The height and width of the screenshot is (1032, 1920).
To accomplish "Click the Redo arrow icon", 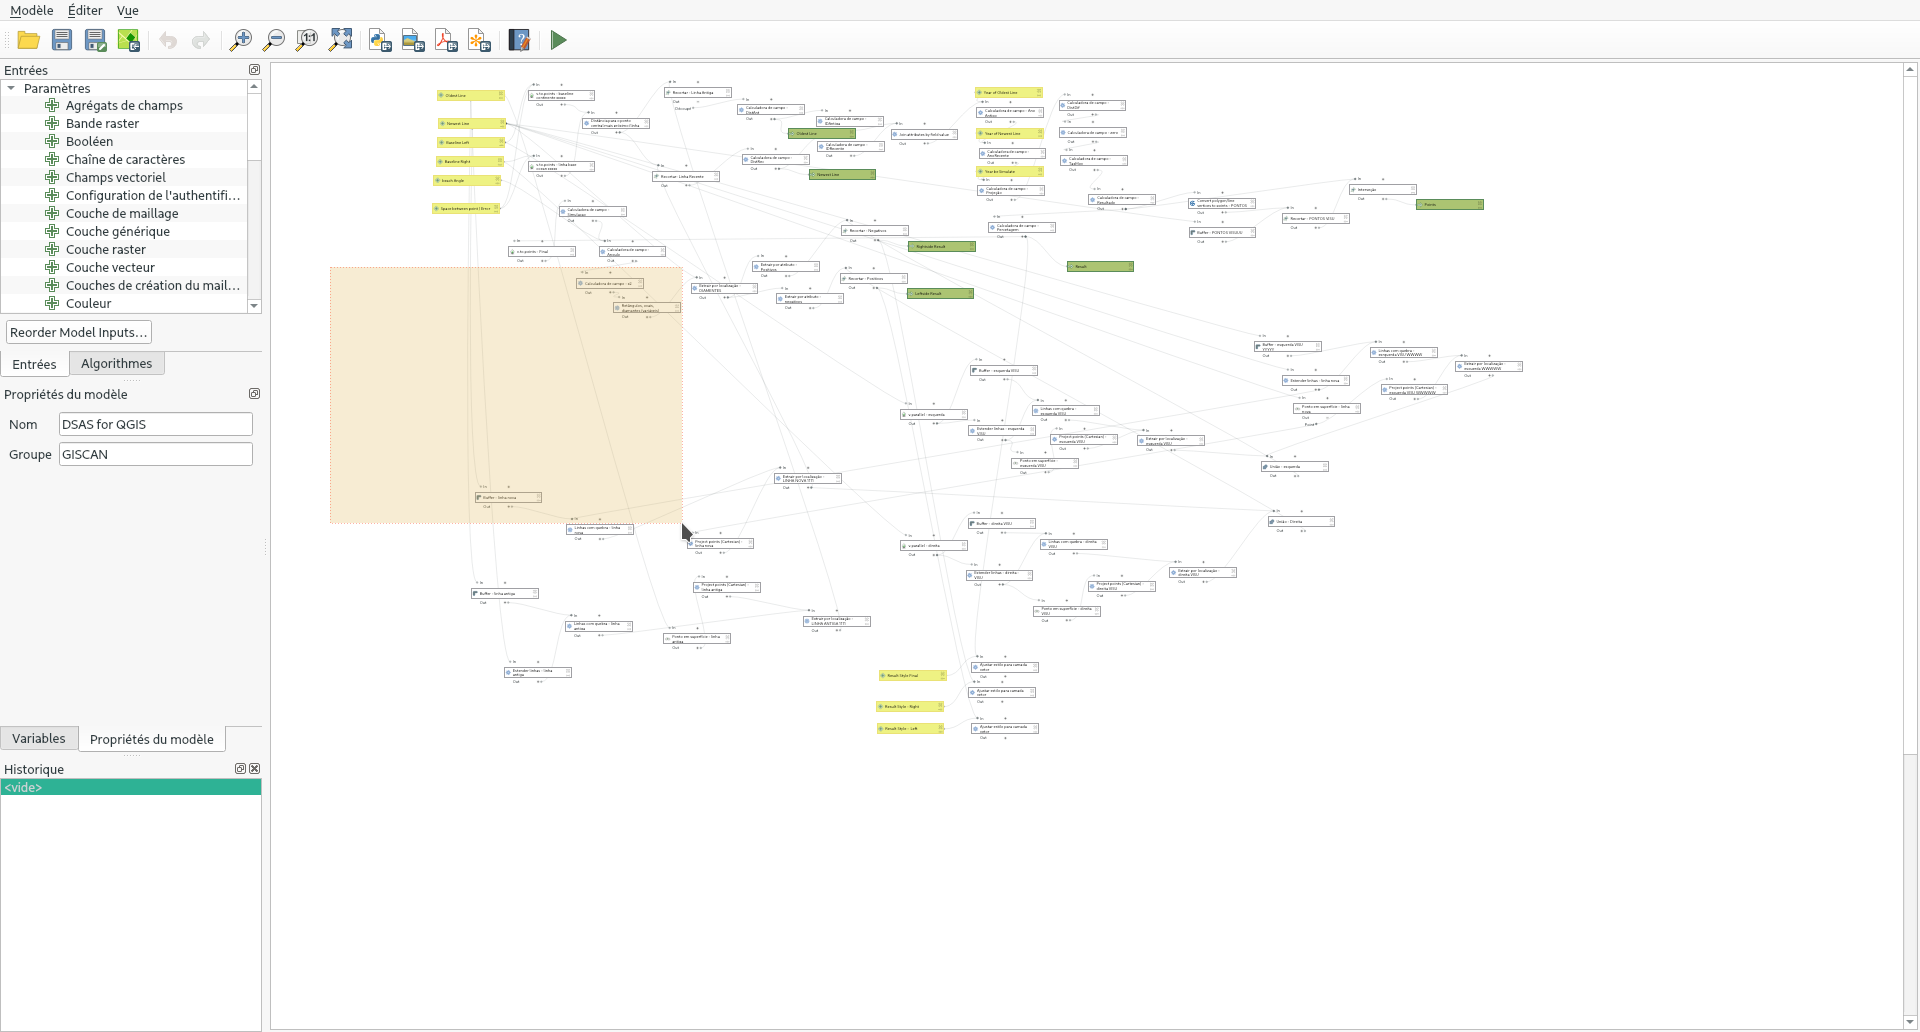I will [x=201, y=40].
